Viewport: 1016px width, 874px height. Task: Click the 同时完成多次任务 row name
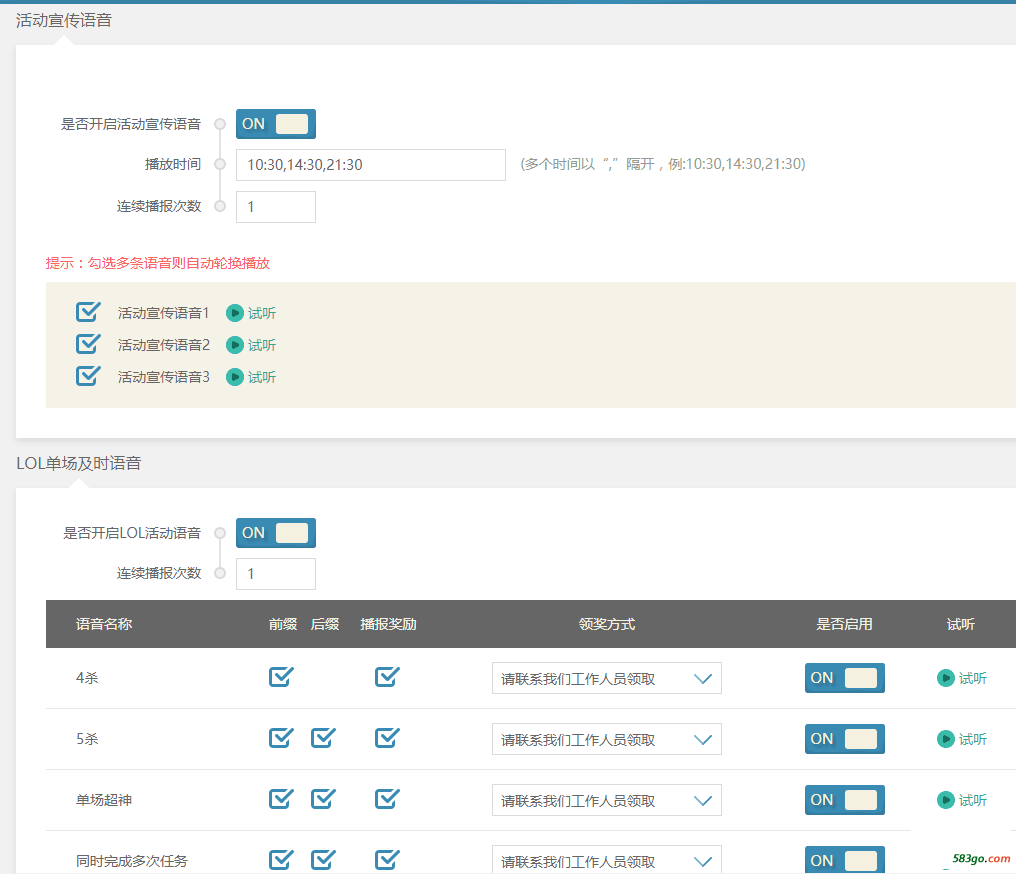(x=132, y=861)
